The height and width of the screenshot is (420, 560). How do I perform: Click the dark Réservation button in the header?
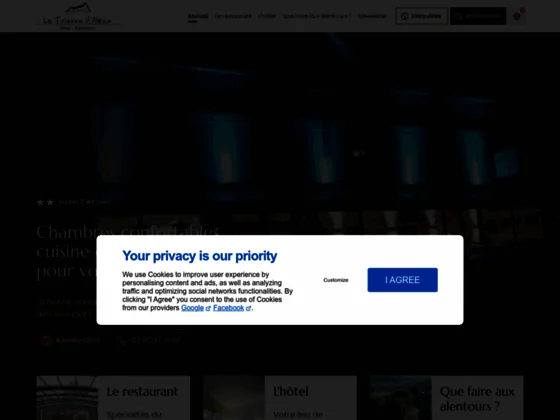click(x=478, y=16)
